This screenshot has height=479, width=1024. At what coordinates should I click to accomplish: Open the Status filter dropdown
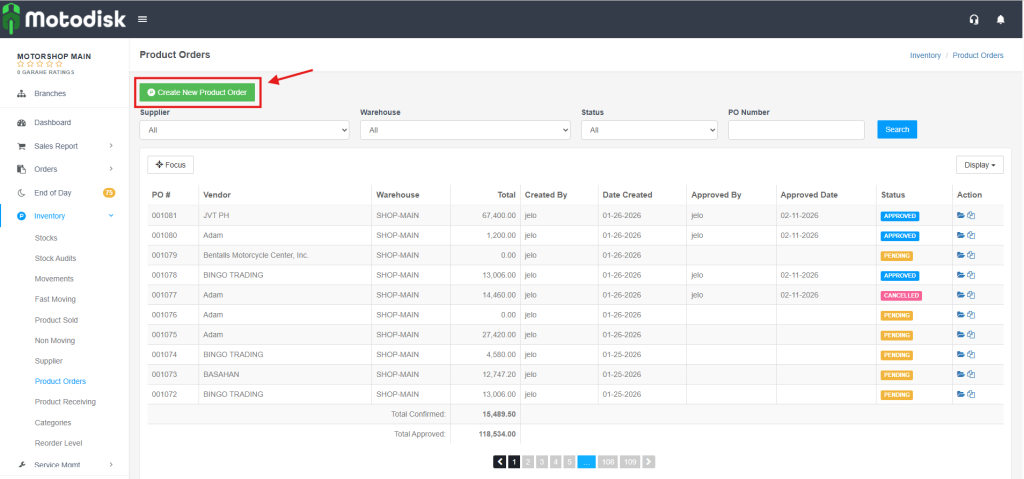pos(649,130)
